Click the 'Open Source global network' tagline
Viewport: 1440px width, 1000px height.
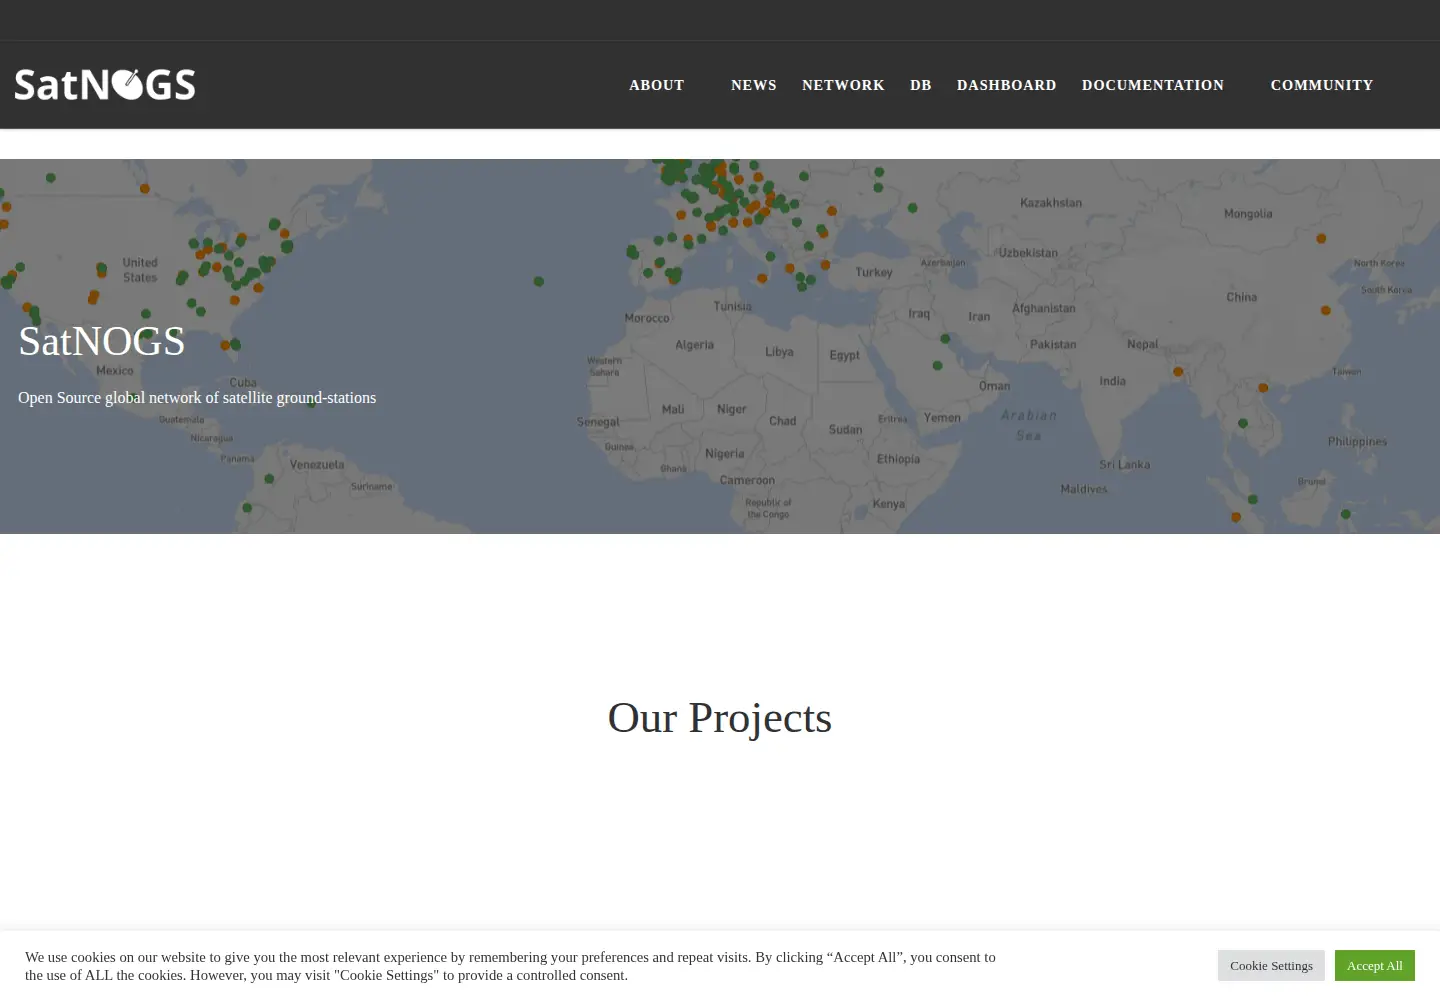click(x=197, y=397)
